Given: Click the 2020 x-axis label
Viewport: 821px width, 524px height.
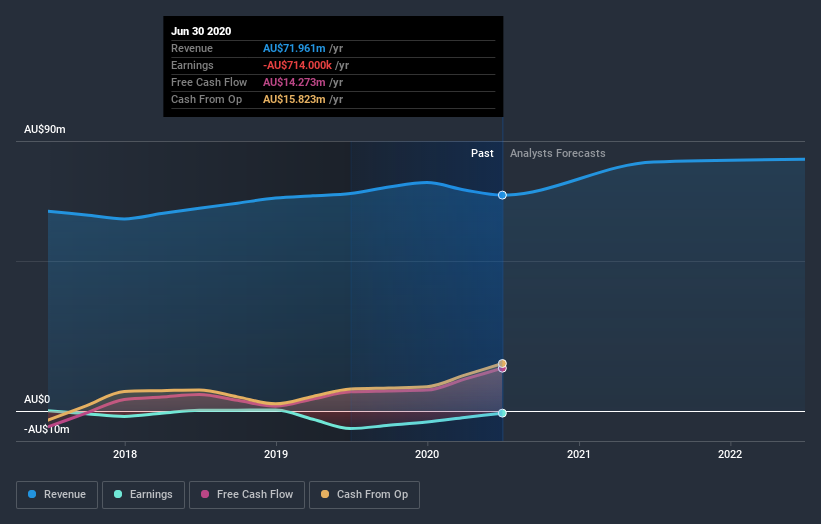Looking at the screenshot, I should pos(427,454).
